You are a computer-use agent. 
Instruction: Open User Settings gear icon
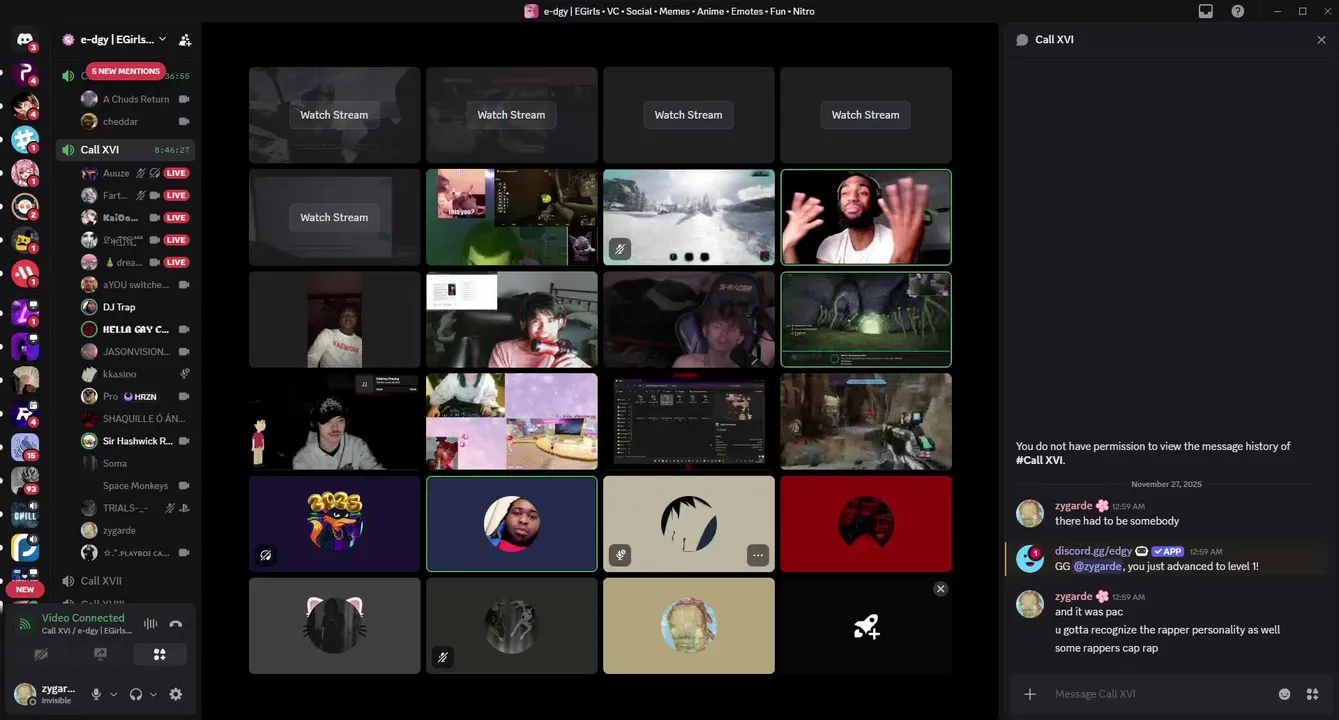coord(176,694)
